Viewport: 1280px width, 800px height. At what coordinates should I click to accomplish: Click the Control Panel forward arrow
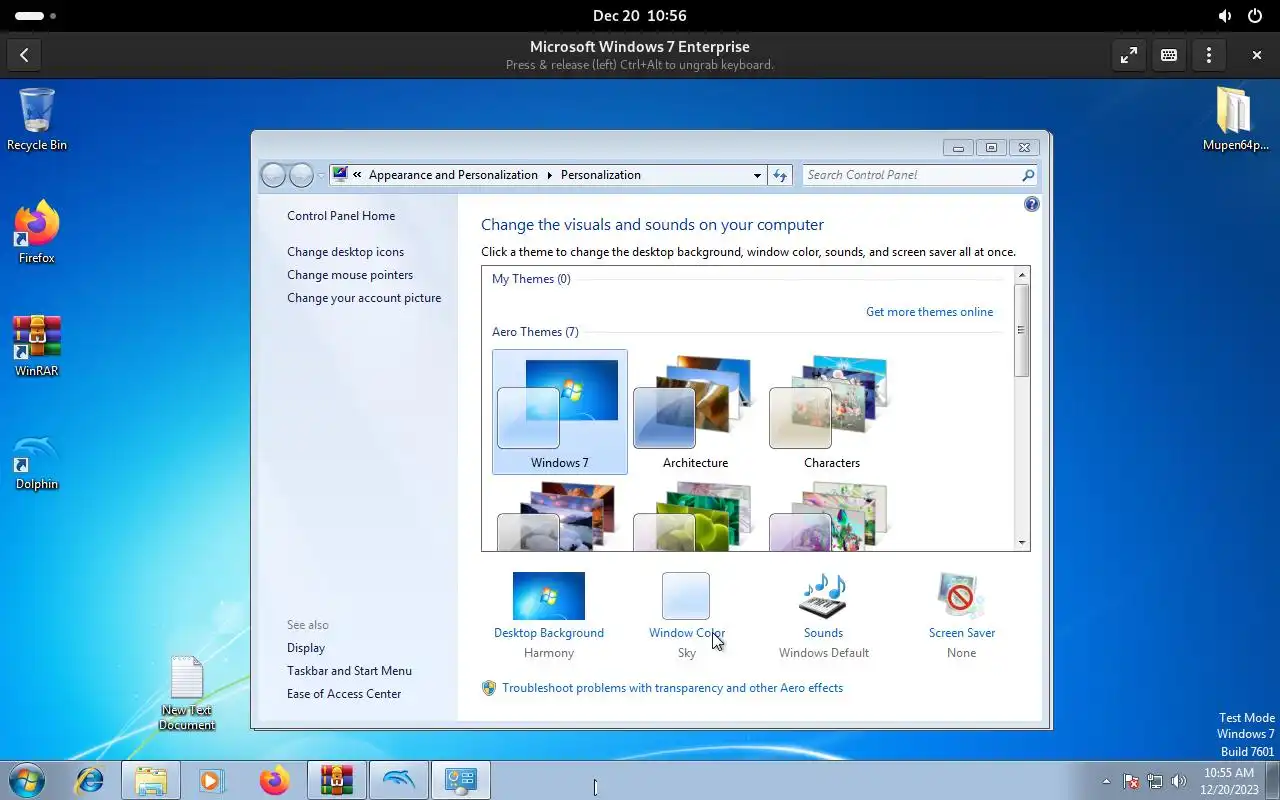301,175
